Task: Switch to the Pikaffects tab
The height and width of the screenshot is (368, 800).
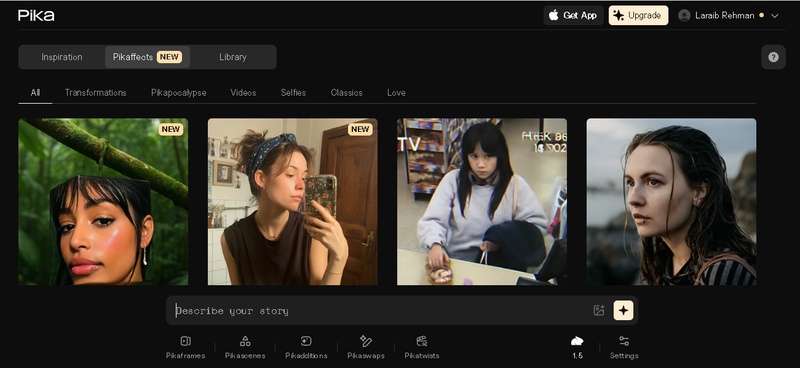Action: [147, 57]
